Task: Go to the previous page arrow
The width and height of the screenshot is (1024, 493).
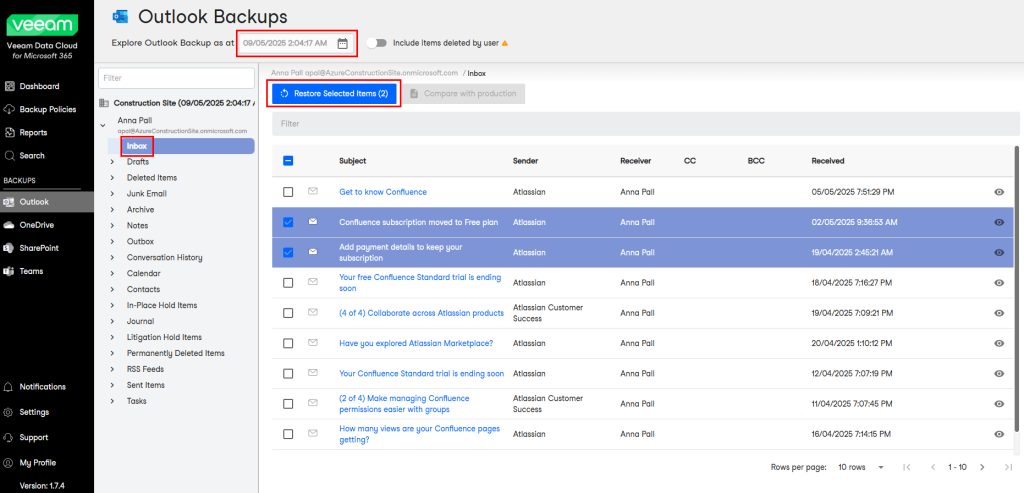Action: coord(933,467)
